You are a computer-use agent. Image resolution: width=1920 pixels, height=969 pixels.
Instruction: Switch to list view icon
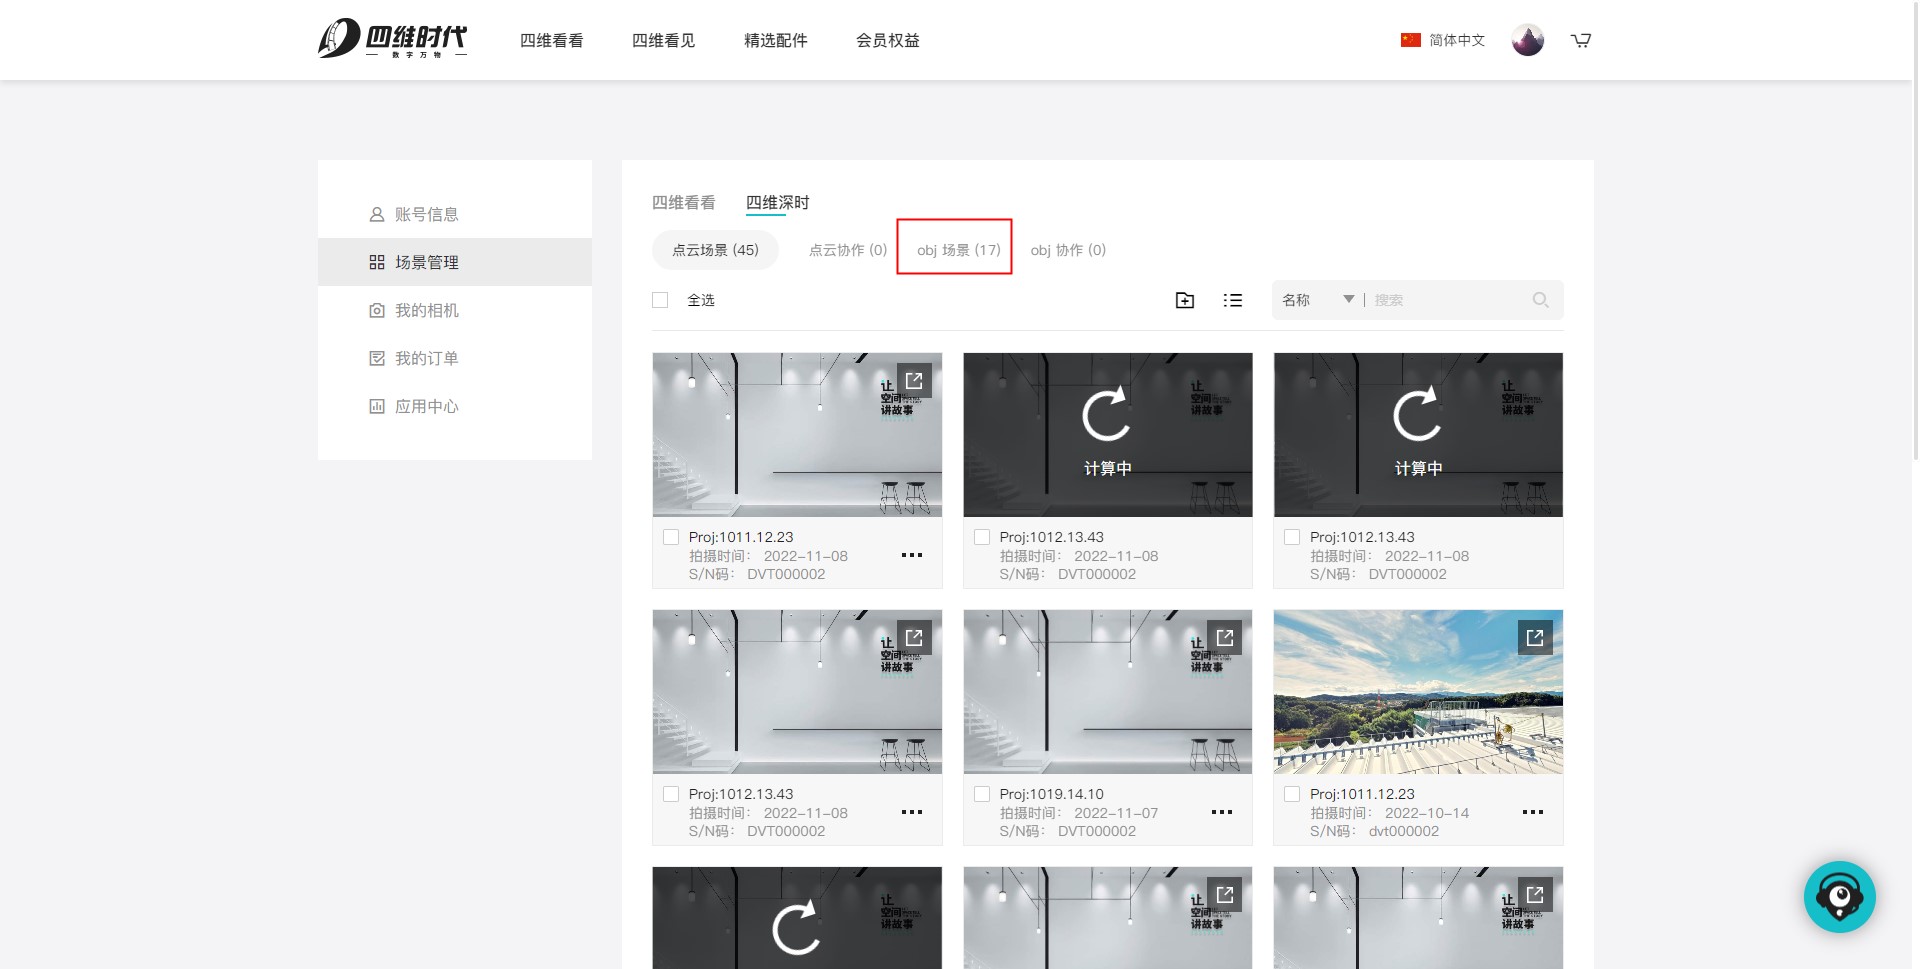tap(1232, 300)
